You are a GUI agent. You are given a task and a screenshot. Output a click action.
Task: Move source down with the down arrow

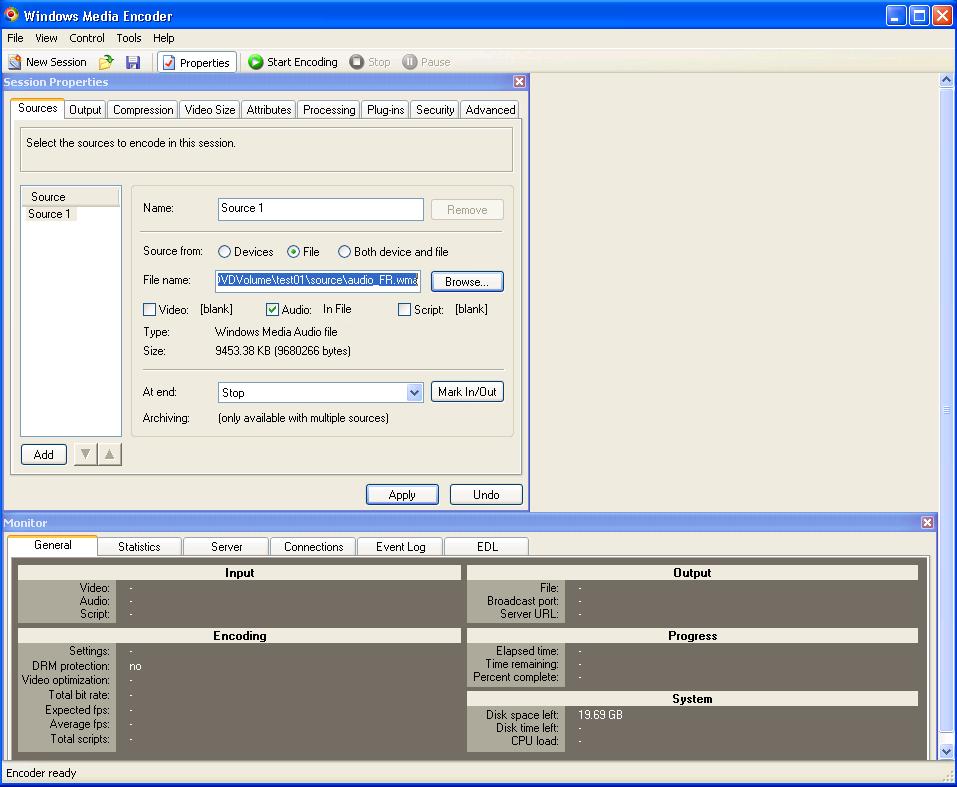tap(85, 454)
